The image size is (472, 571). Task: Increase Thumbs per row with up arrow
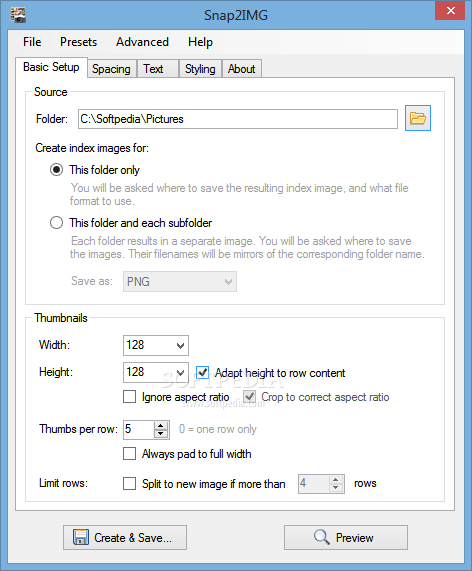[x=161, y=425]
